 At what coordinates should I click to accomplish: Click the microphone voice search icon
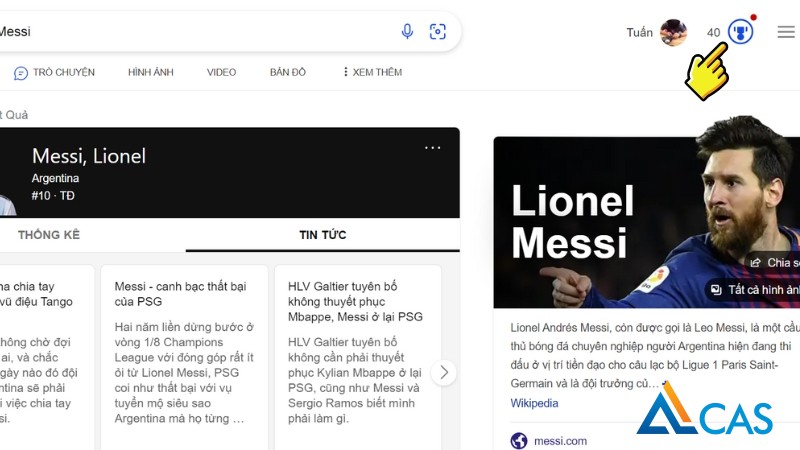[x=407, y=32]
